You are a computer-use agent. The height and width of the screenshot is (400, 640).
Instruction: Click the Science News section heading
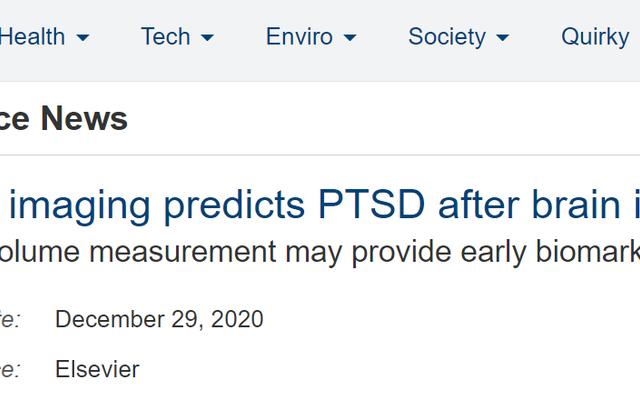point(63,119)
